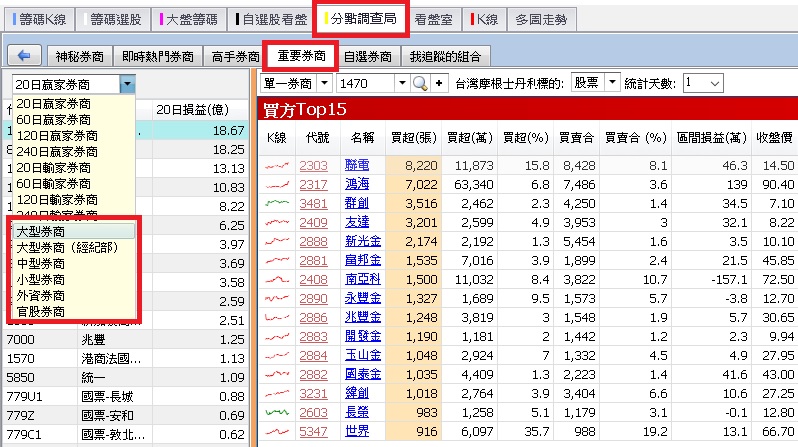Open 我追蹤的組合 sub-tab

[445, 57]
